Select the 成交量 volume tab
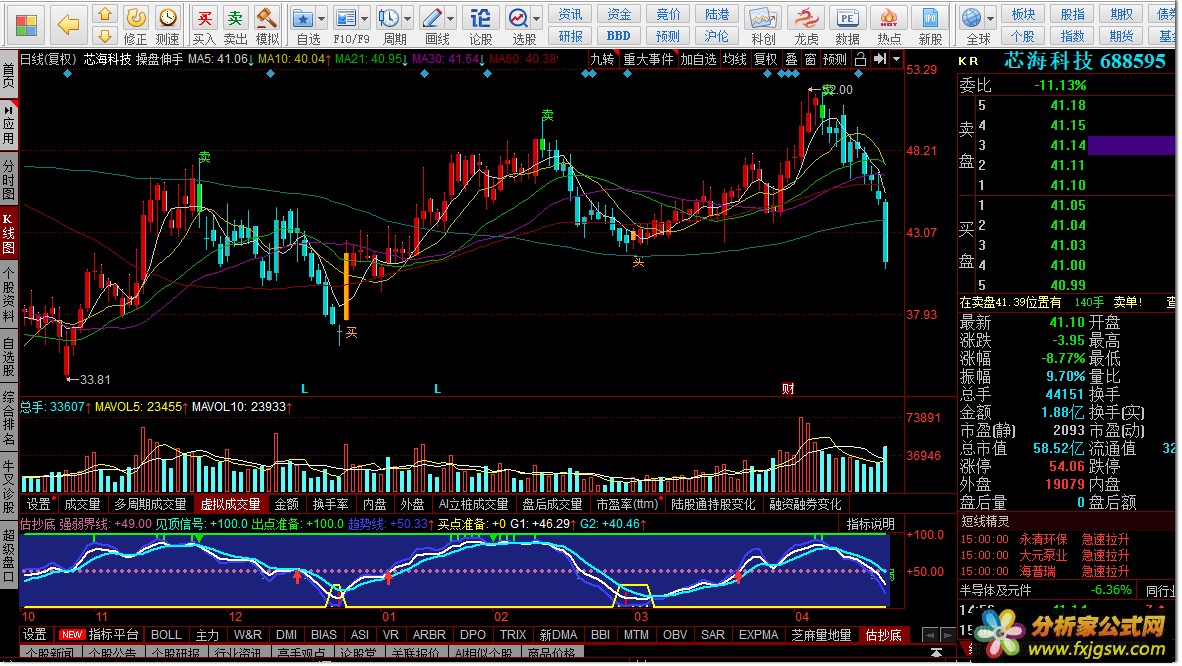 [82, 504]
